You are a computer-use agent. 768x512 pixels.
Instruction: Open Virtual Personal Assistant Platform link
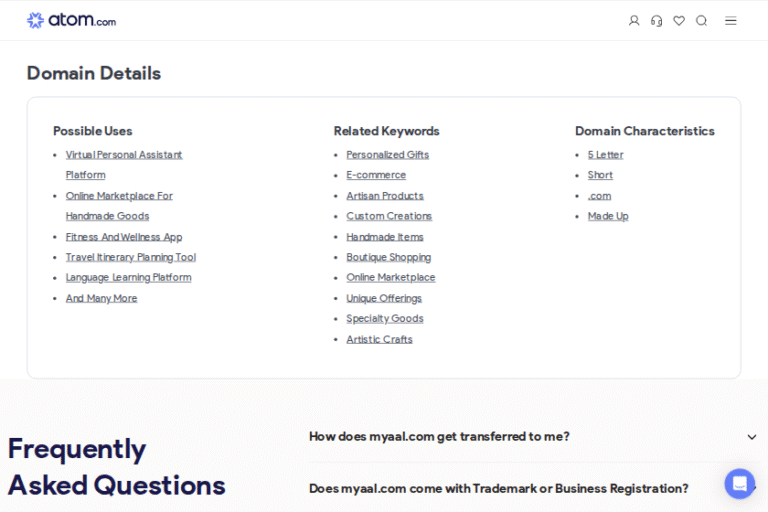coord(124,155)
